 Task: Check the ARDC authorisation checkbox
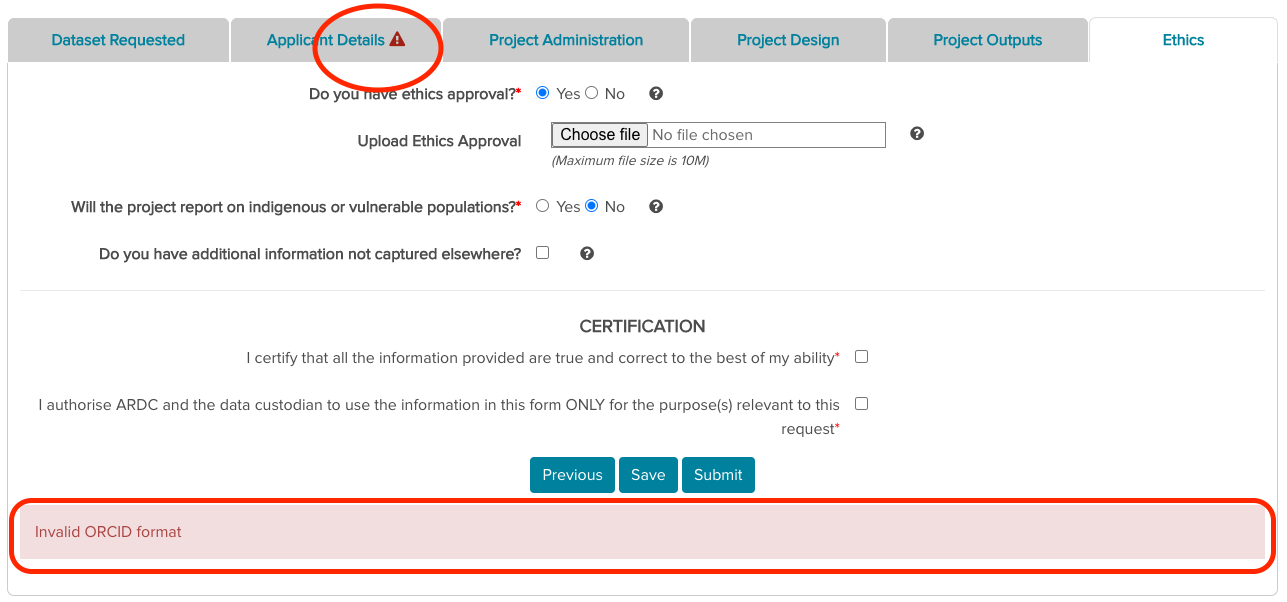click(862, 404)
